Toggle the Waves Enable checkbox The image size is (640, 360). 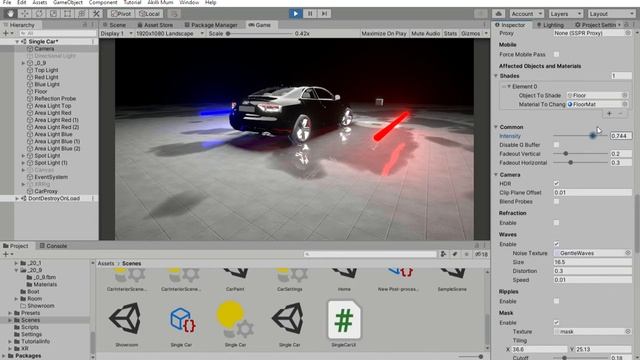pos(556,244)
